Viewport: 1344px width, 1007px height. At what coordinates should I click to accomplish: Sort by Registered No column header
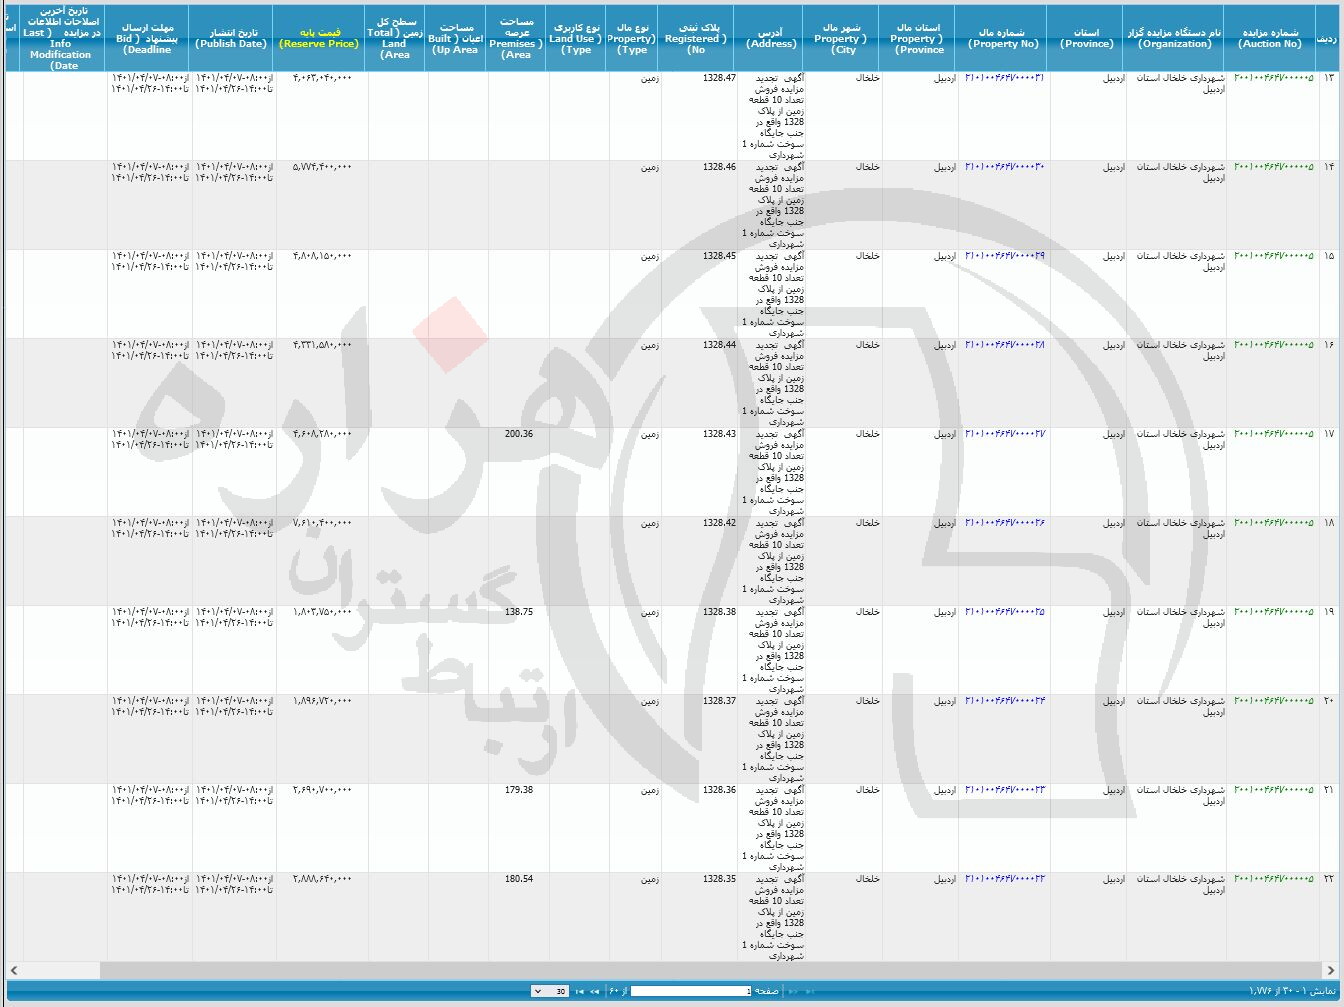point(697,37)
